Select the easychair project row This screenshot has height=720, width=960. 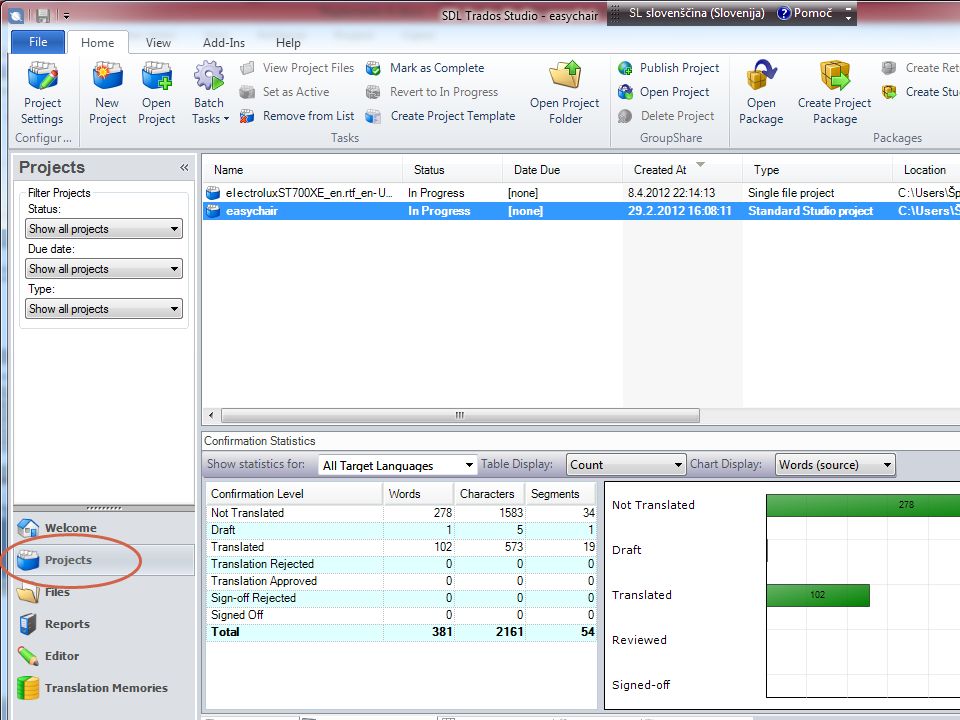click(x=582, y=211)
